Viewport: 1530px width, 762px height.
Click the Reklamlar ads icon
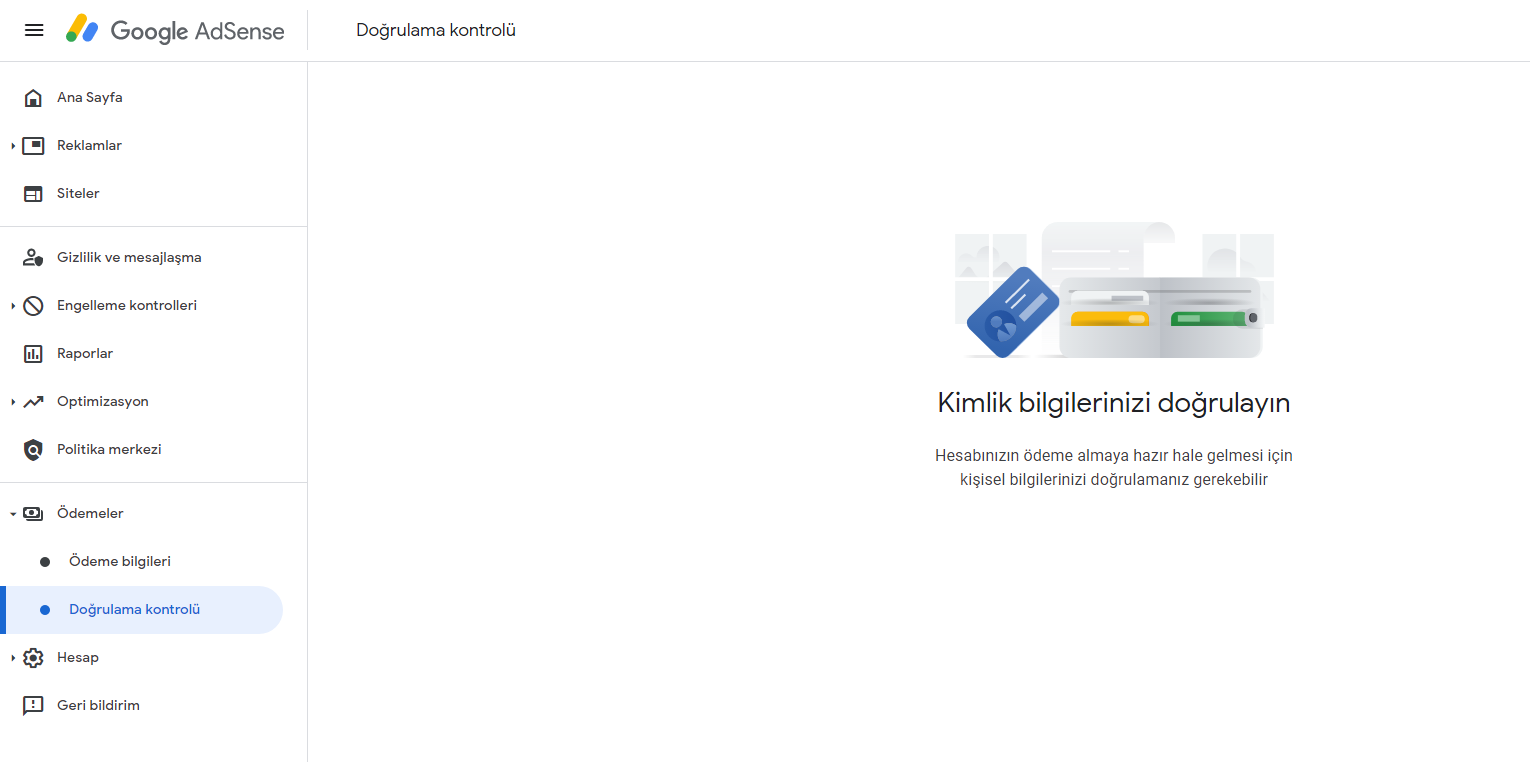point(33,146)
